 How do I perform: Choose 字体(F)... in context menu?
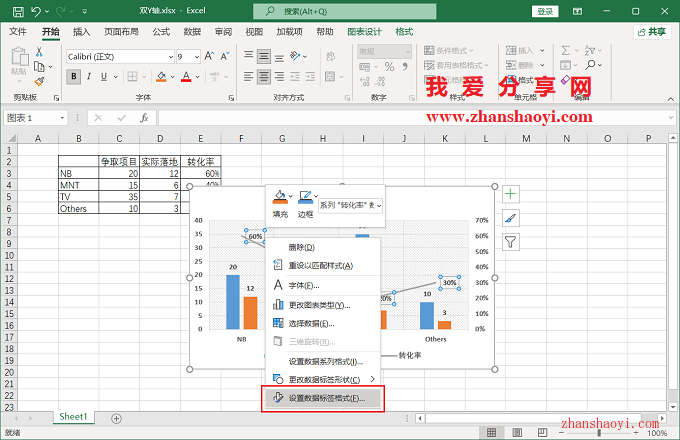click(x=323, y=286)
